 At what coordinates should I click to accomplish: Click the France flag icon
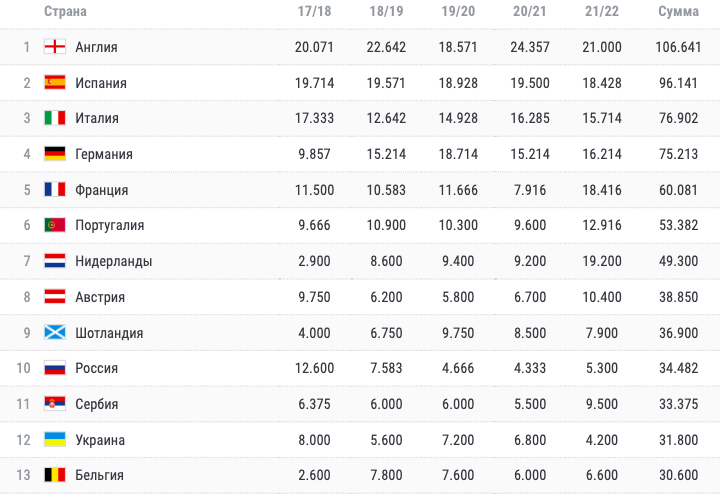point(55,189)
